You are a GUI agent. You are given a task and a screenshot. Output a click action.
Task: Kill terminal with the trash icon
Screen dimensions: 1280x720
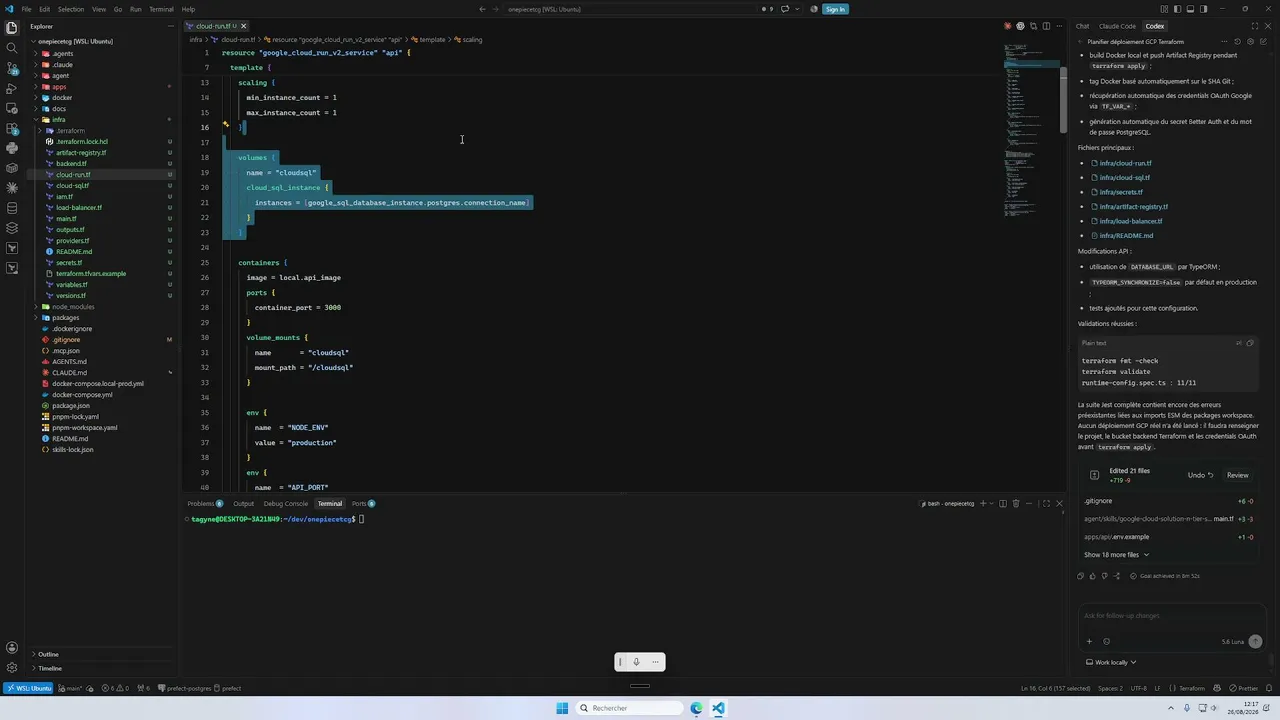point(1016,504)
